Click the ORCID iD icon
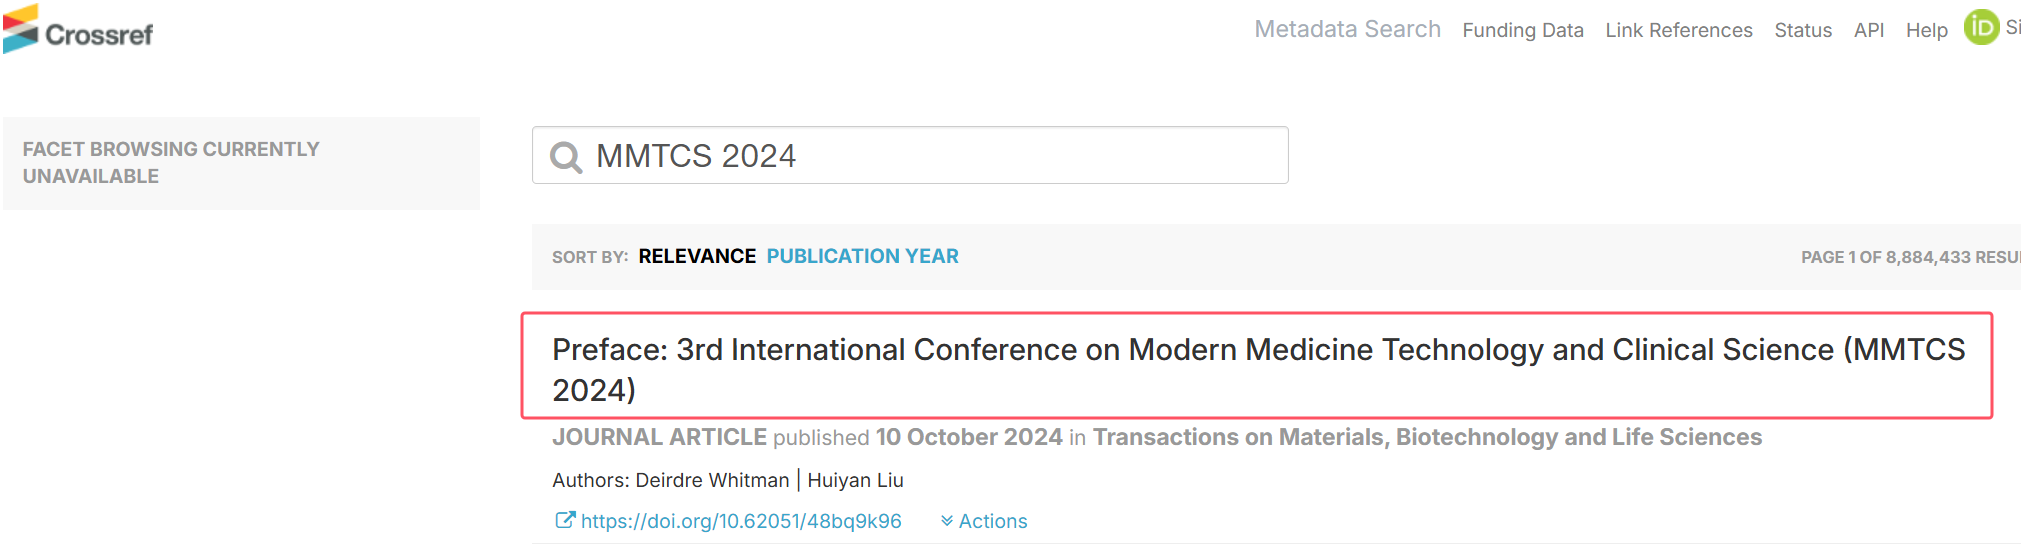The width and height of the screenshot is (2021, 550). 1981,27
